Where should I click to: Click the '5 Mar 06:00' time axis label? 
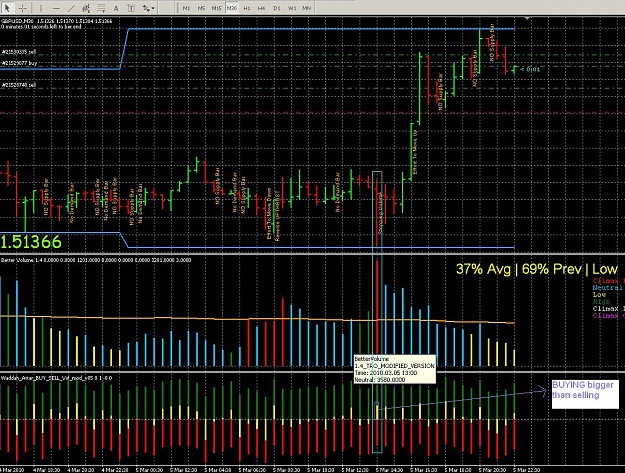click(x=252, y=470)
